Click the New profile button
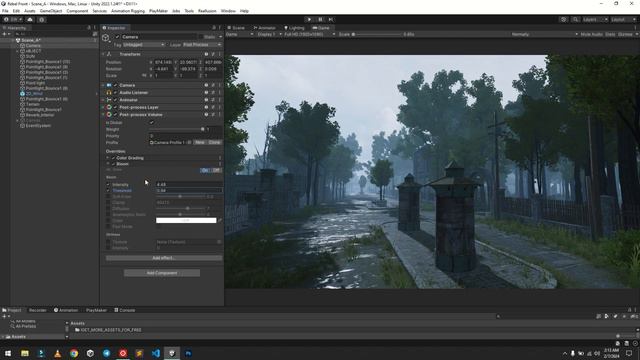Screen dimensions: 640x360 tap(200, 142)
